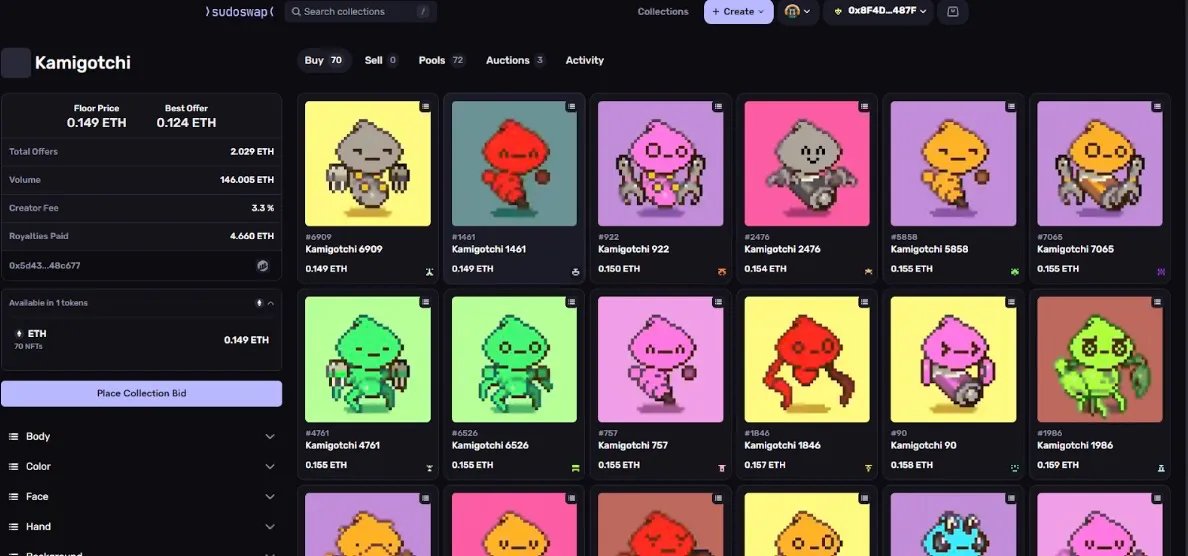This screenshot has height=556, width=1188.
Task: Click into the Search collections field
Action: click(361, 11)
